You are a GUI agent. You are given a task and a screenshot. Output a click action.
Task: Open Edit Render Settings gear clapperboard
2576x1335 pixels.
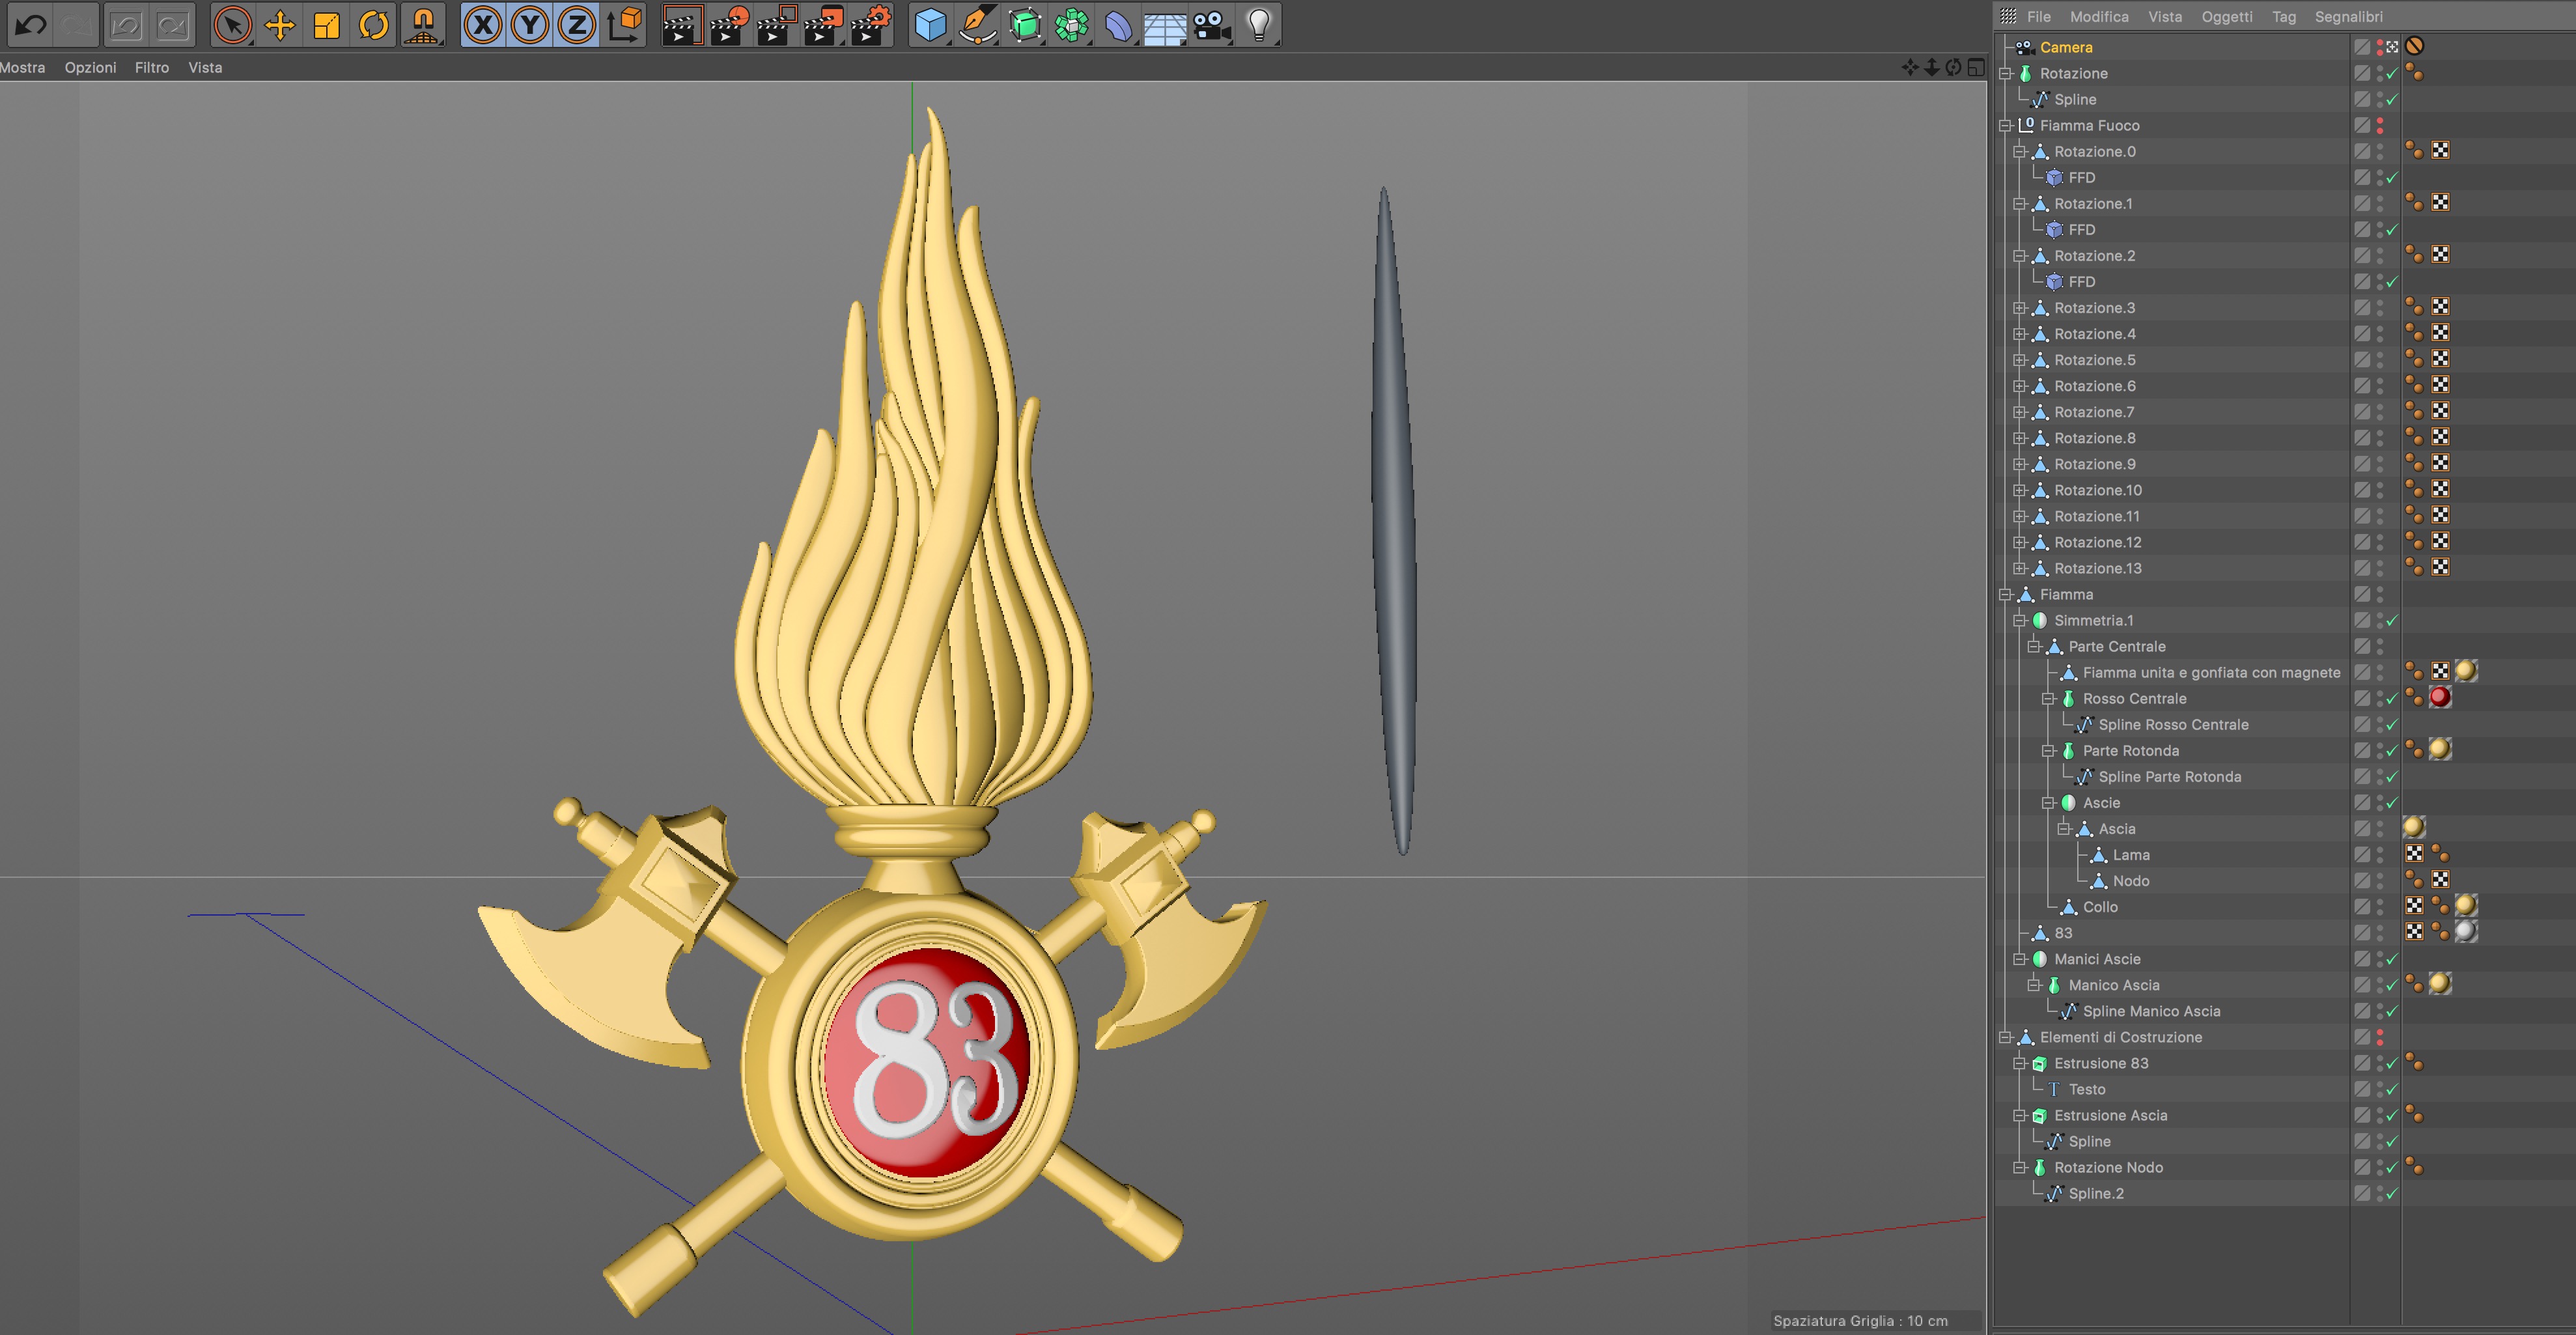click(x=871, y=25)
